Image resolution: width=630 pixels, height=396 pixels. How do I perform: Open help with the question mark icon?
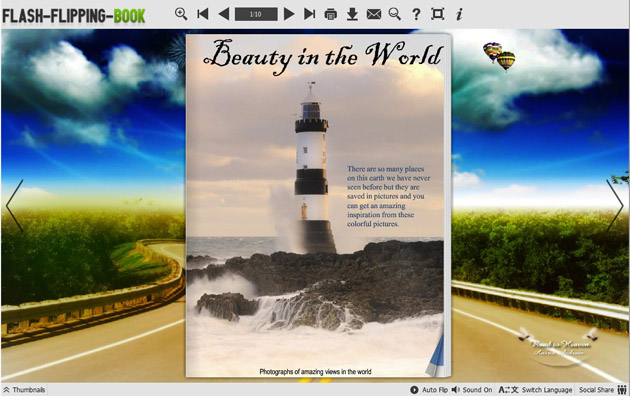pos(416,14)
